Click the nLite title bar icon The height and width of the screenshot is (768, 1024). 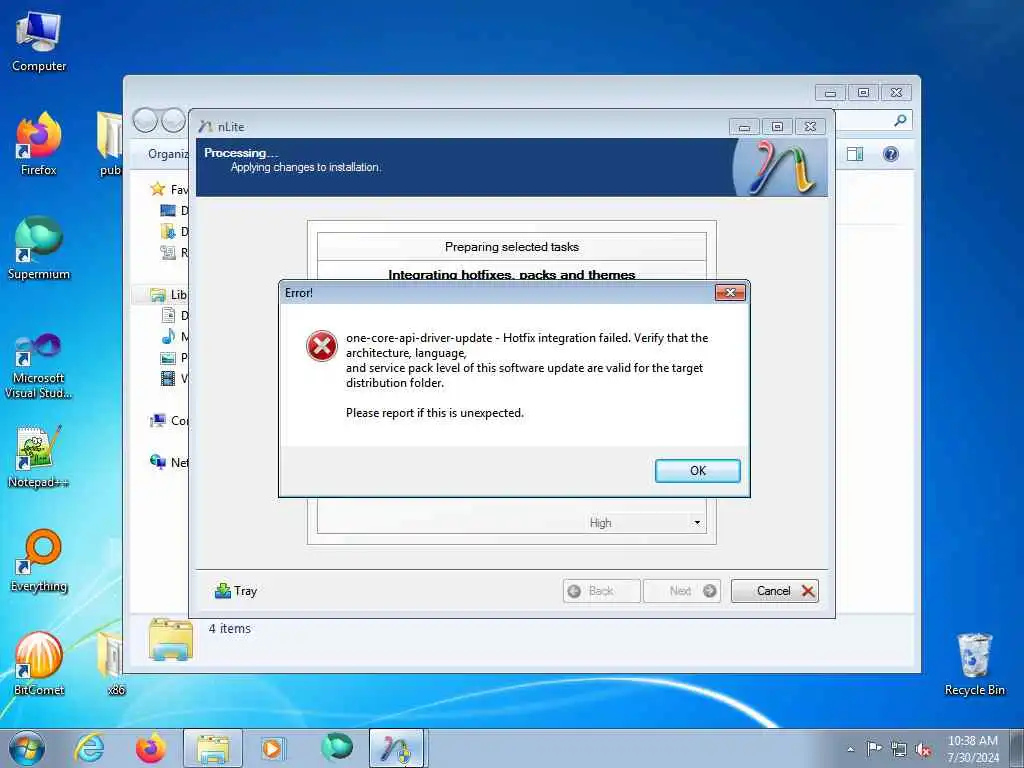click(205, 127)
